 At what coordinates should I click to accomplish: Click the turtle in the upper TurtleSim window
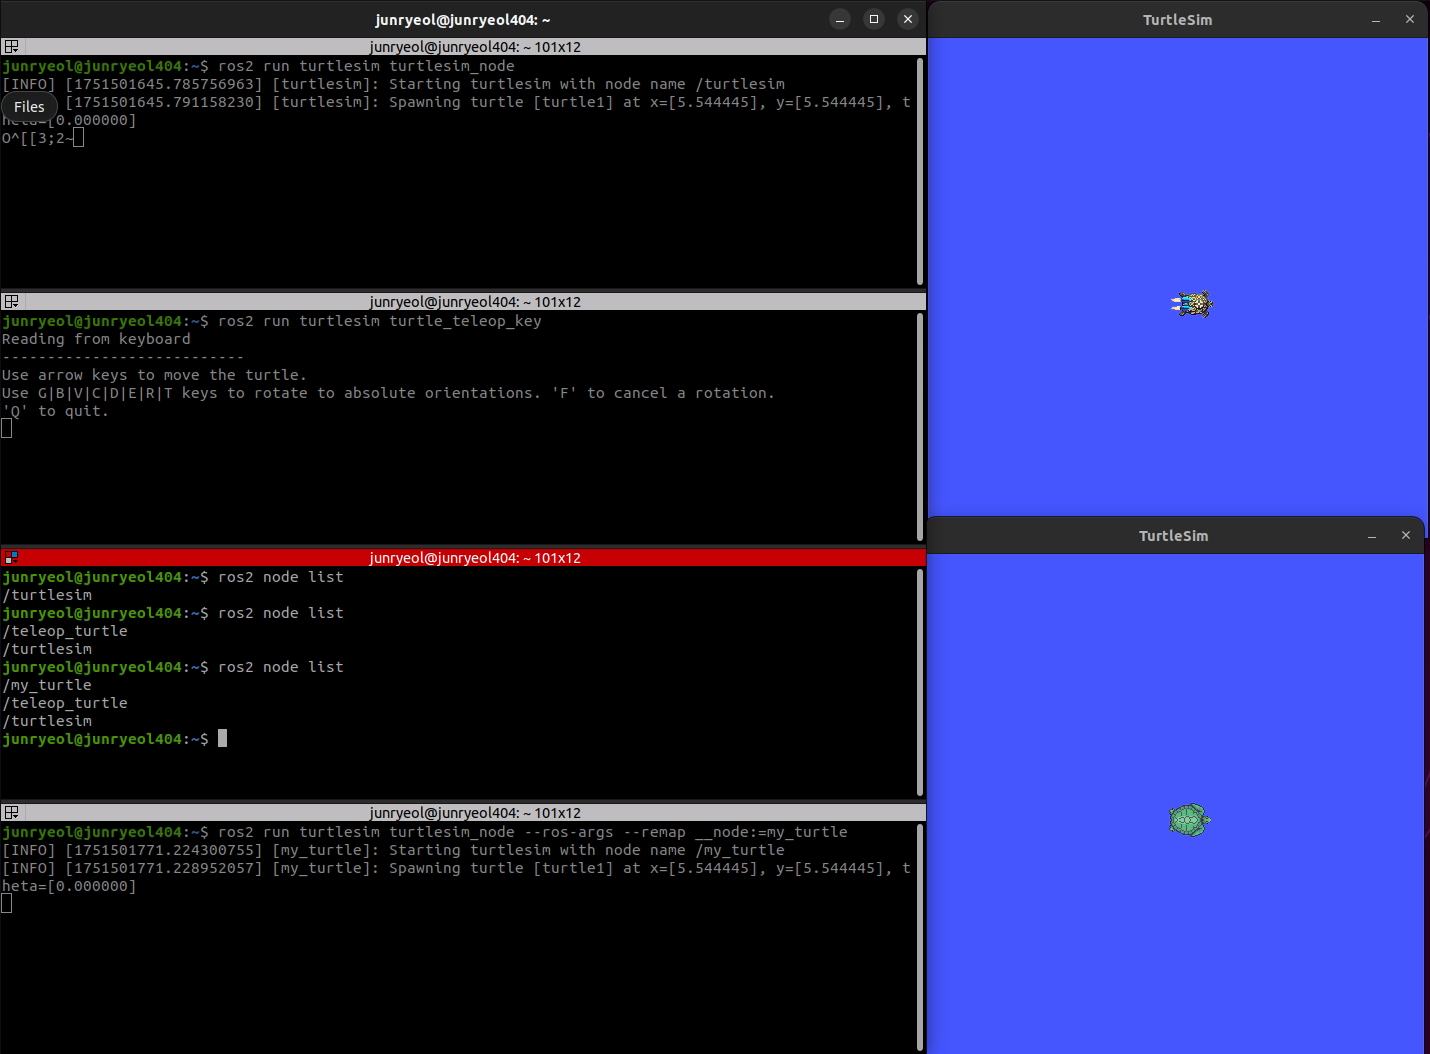pyautogui.click(x=1192, y=303)
